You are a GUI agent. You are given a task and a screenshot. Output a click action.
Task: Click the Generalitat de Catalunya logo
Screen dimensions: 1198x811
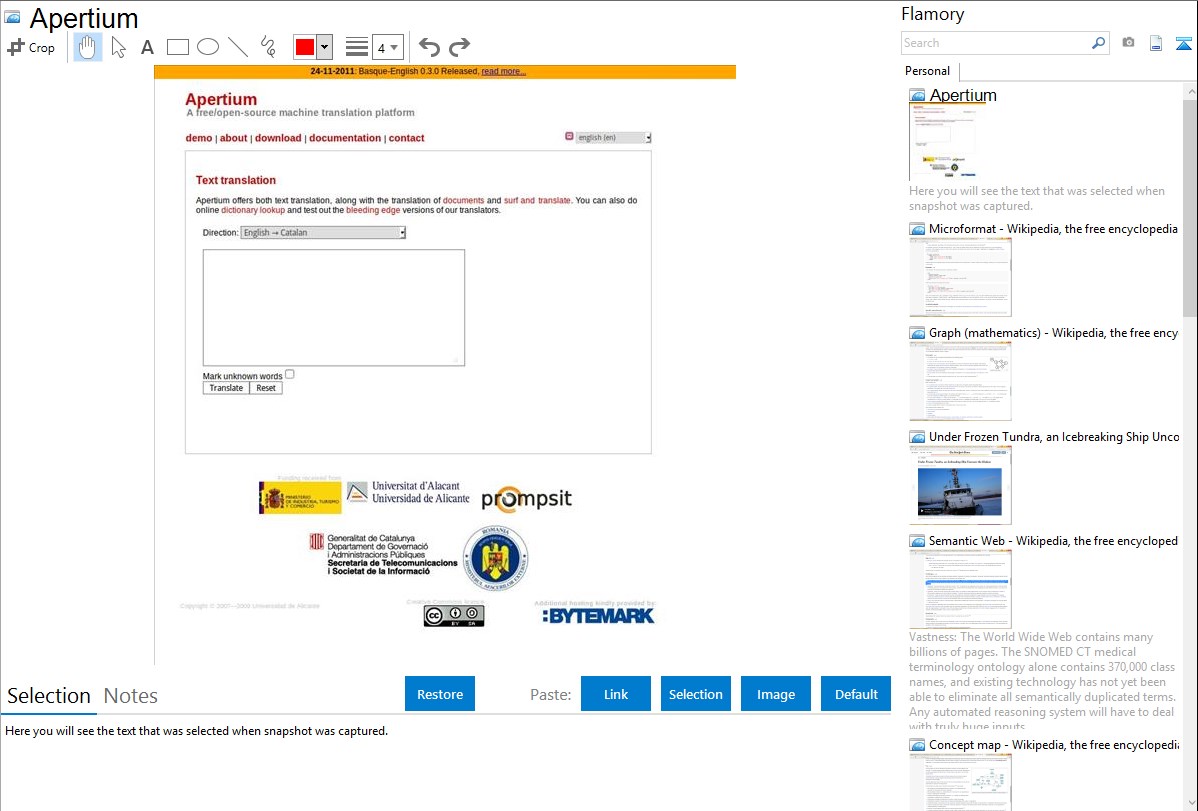(383, 554)
